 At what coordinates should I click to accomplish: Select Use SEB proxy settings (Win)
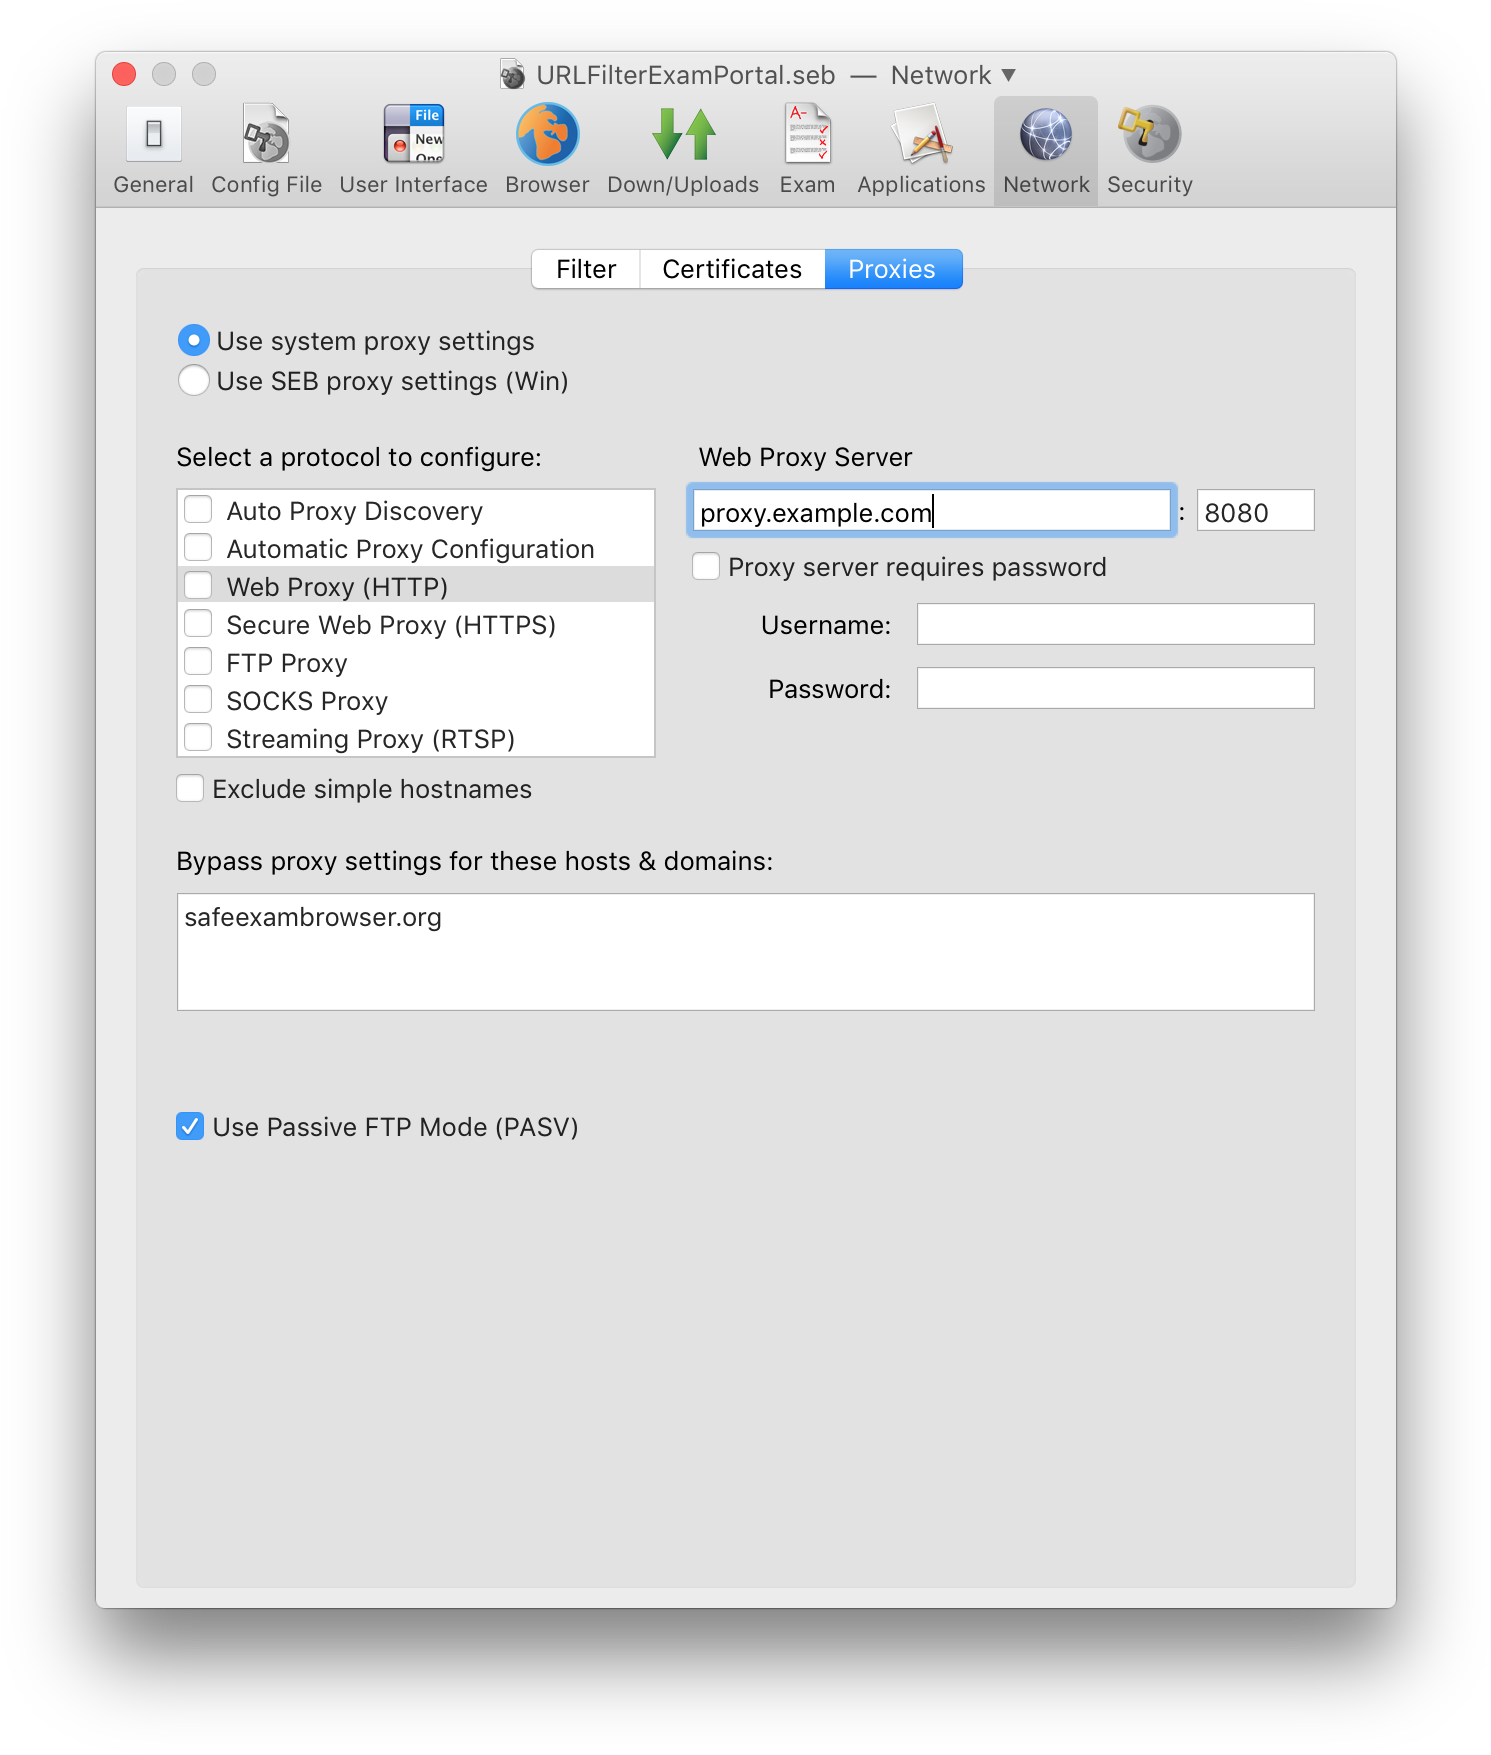[x=194, y=381]
